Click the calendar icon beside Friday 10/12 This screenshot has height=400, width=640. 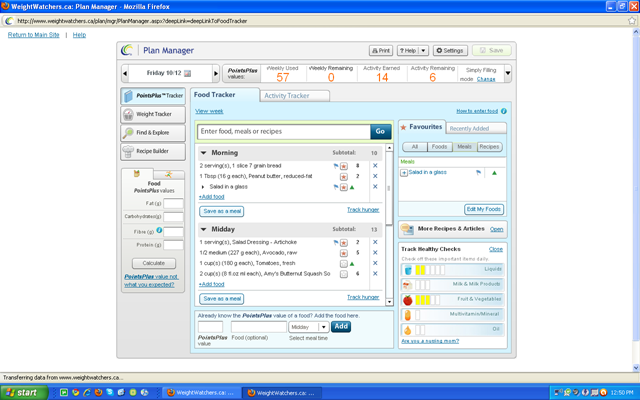(187, 73)
